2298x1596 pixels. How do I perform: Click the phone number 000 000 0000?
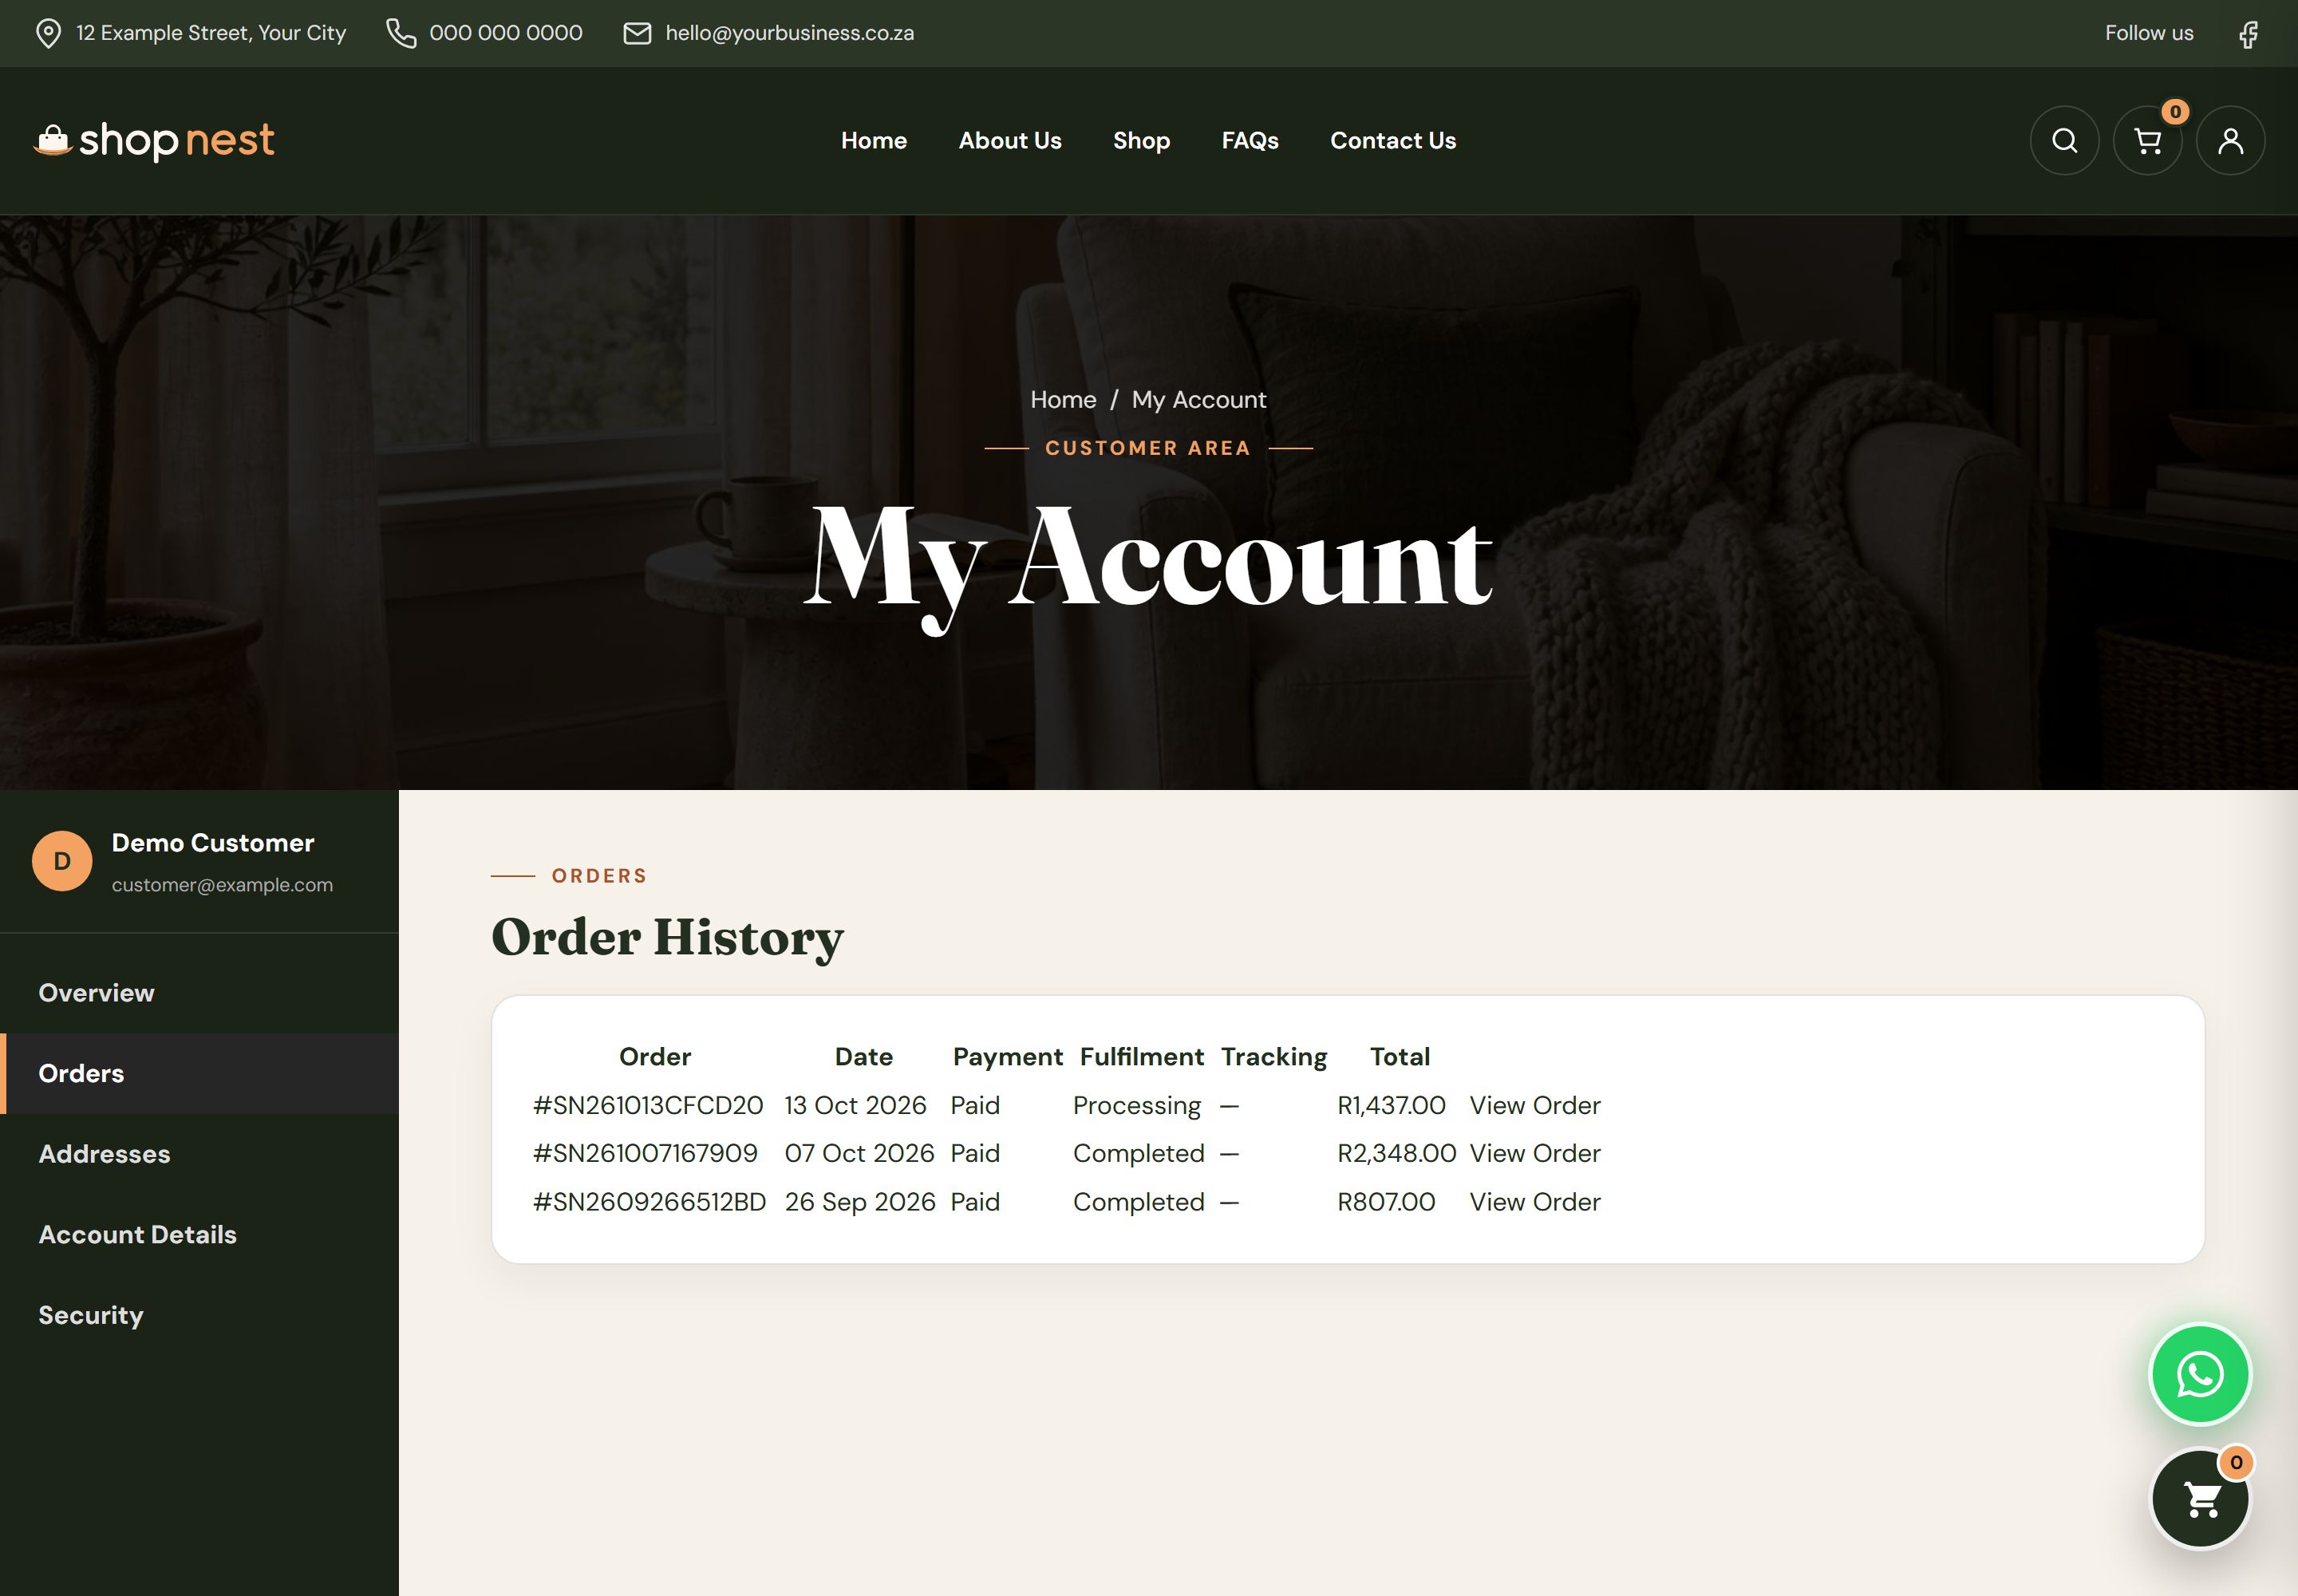tap(506, 34)
